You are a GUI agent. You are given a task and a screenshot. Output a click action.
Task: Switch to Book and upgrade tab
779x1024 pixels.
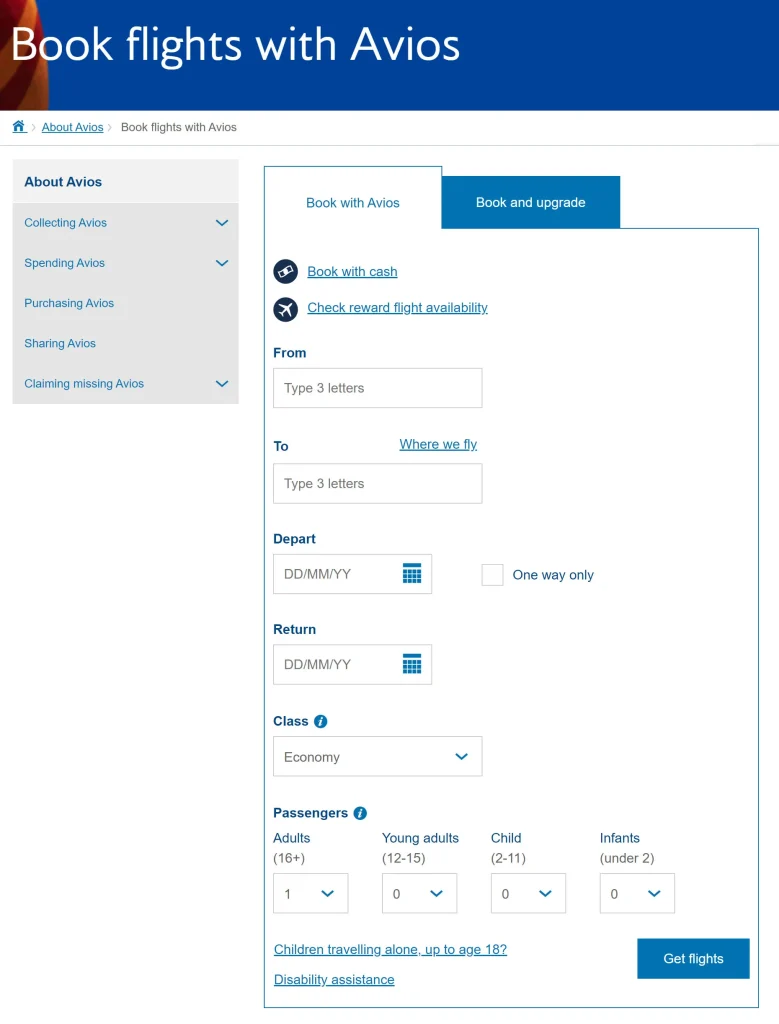click(531, 202)
